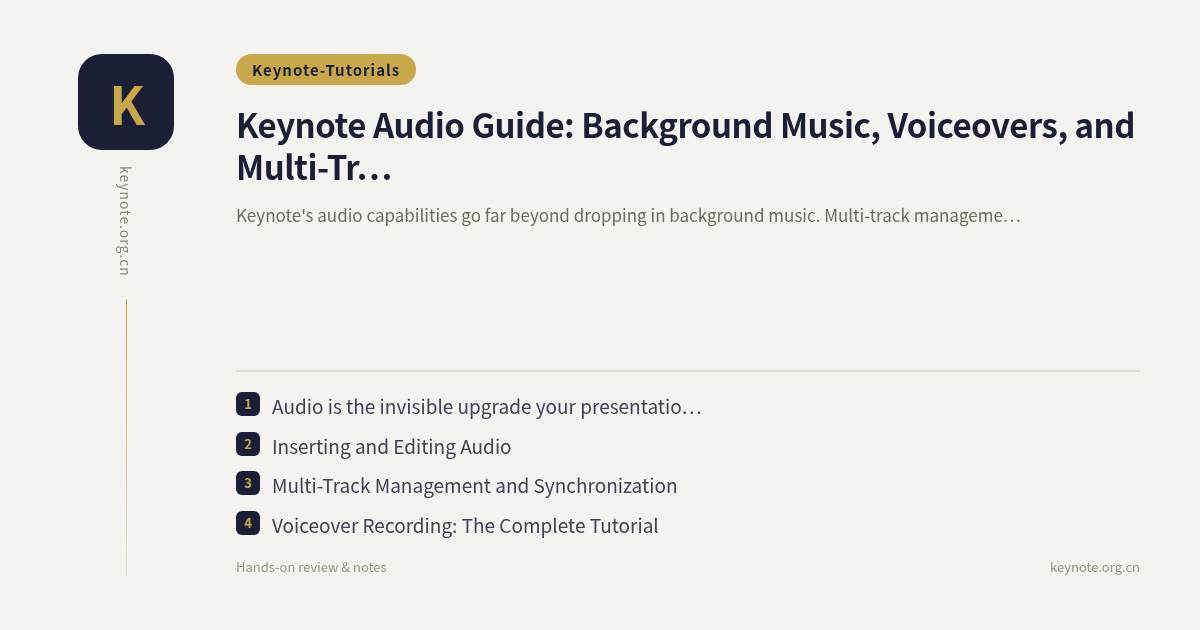This screenshot has height=630, width=1200.
Task: Go to "Inserting and Editing Audio" section
Action: [391, 447]
